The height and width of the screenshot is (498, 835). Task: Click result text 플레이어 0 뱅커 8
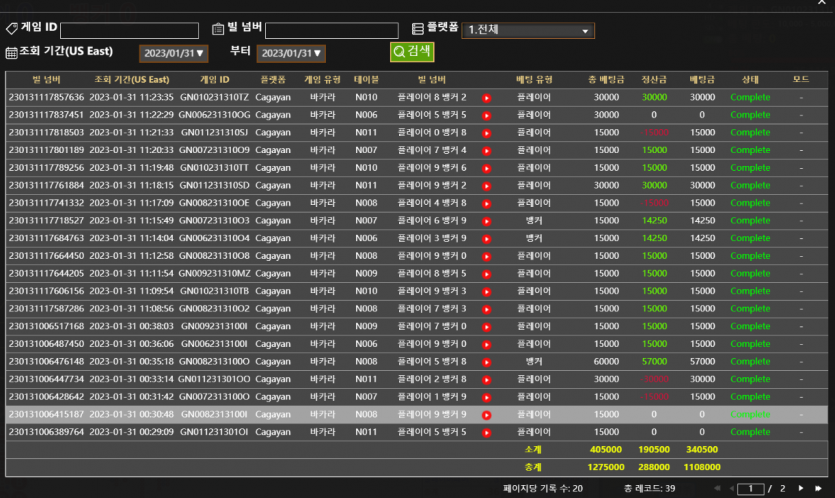tap(432, 133)
